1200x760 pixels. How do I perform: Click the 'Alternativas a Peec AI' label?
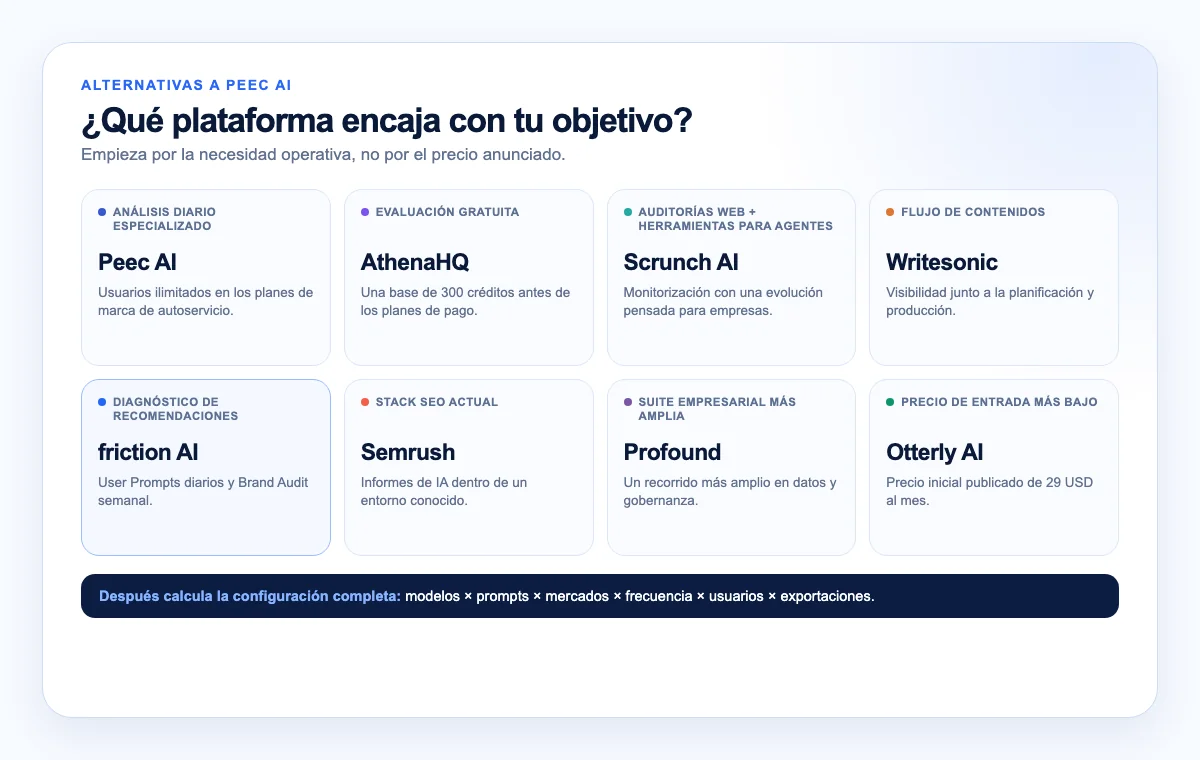tap(186, 86)
